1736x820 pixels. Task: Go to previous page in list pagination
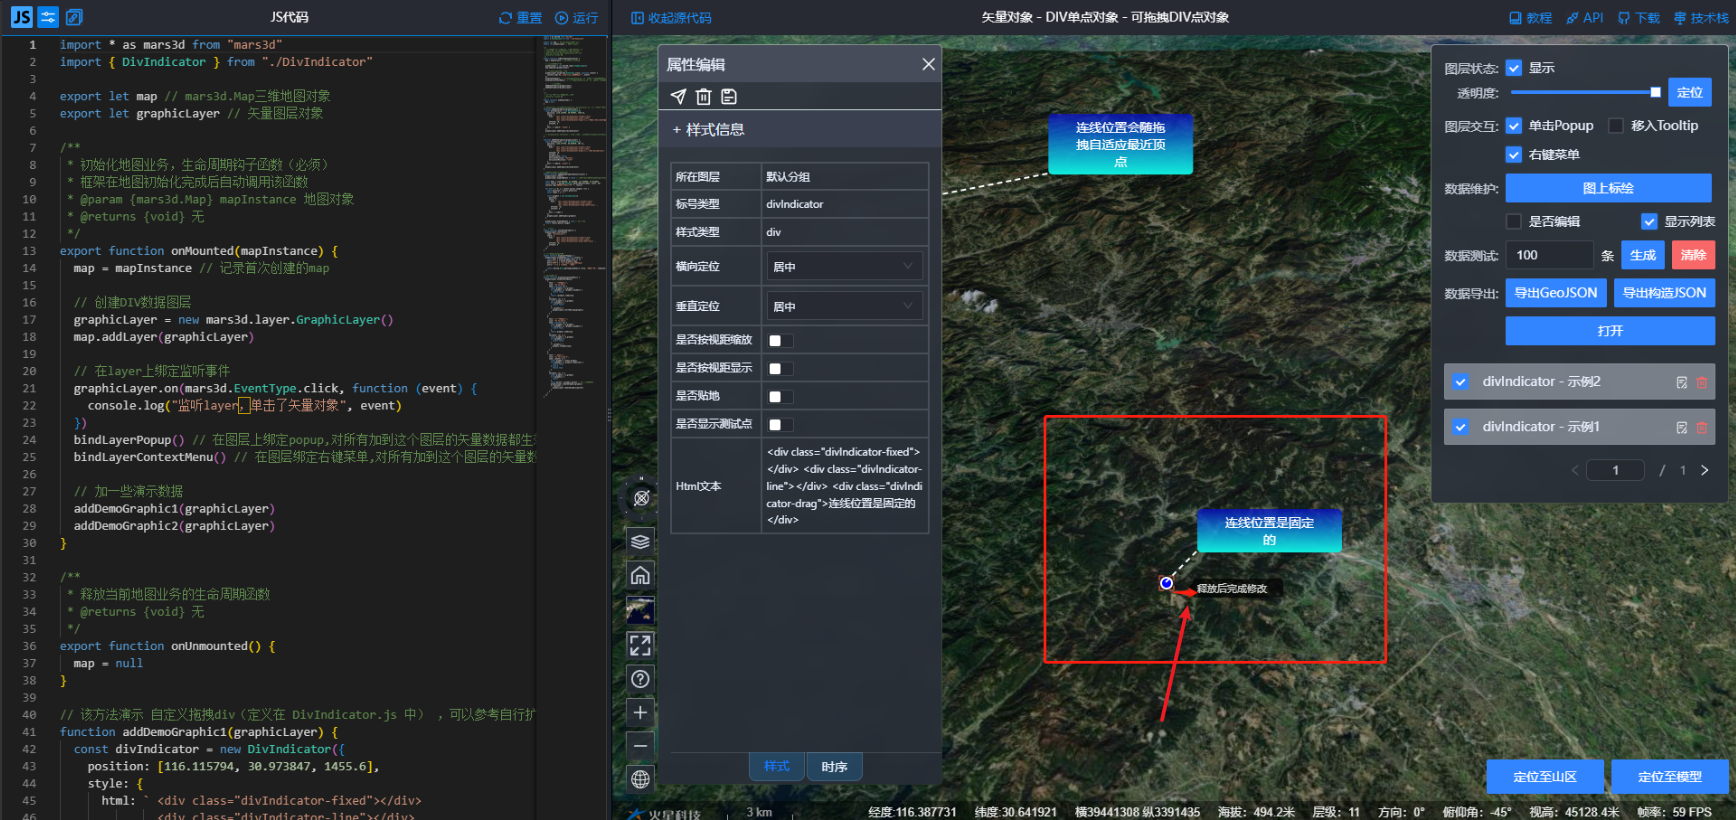1575,470
